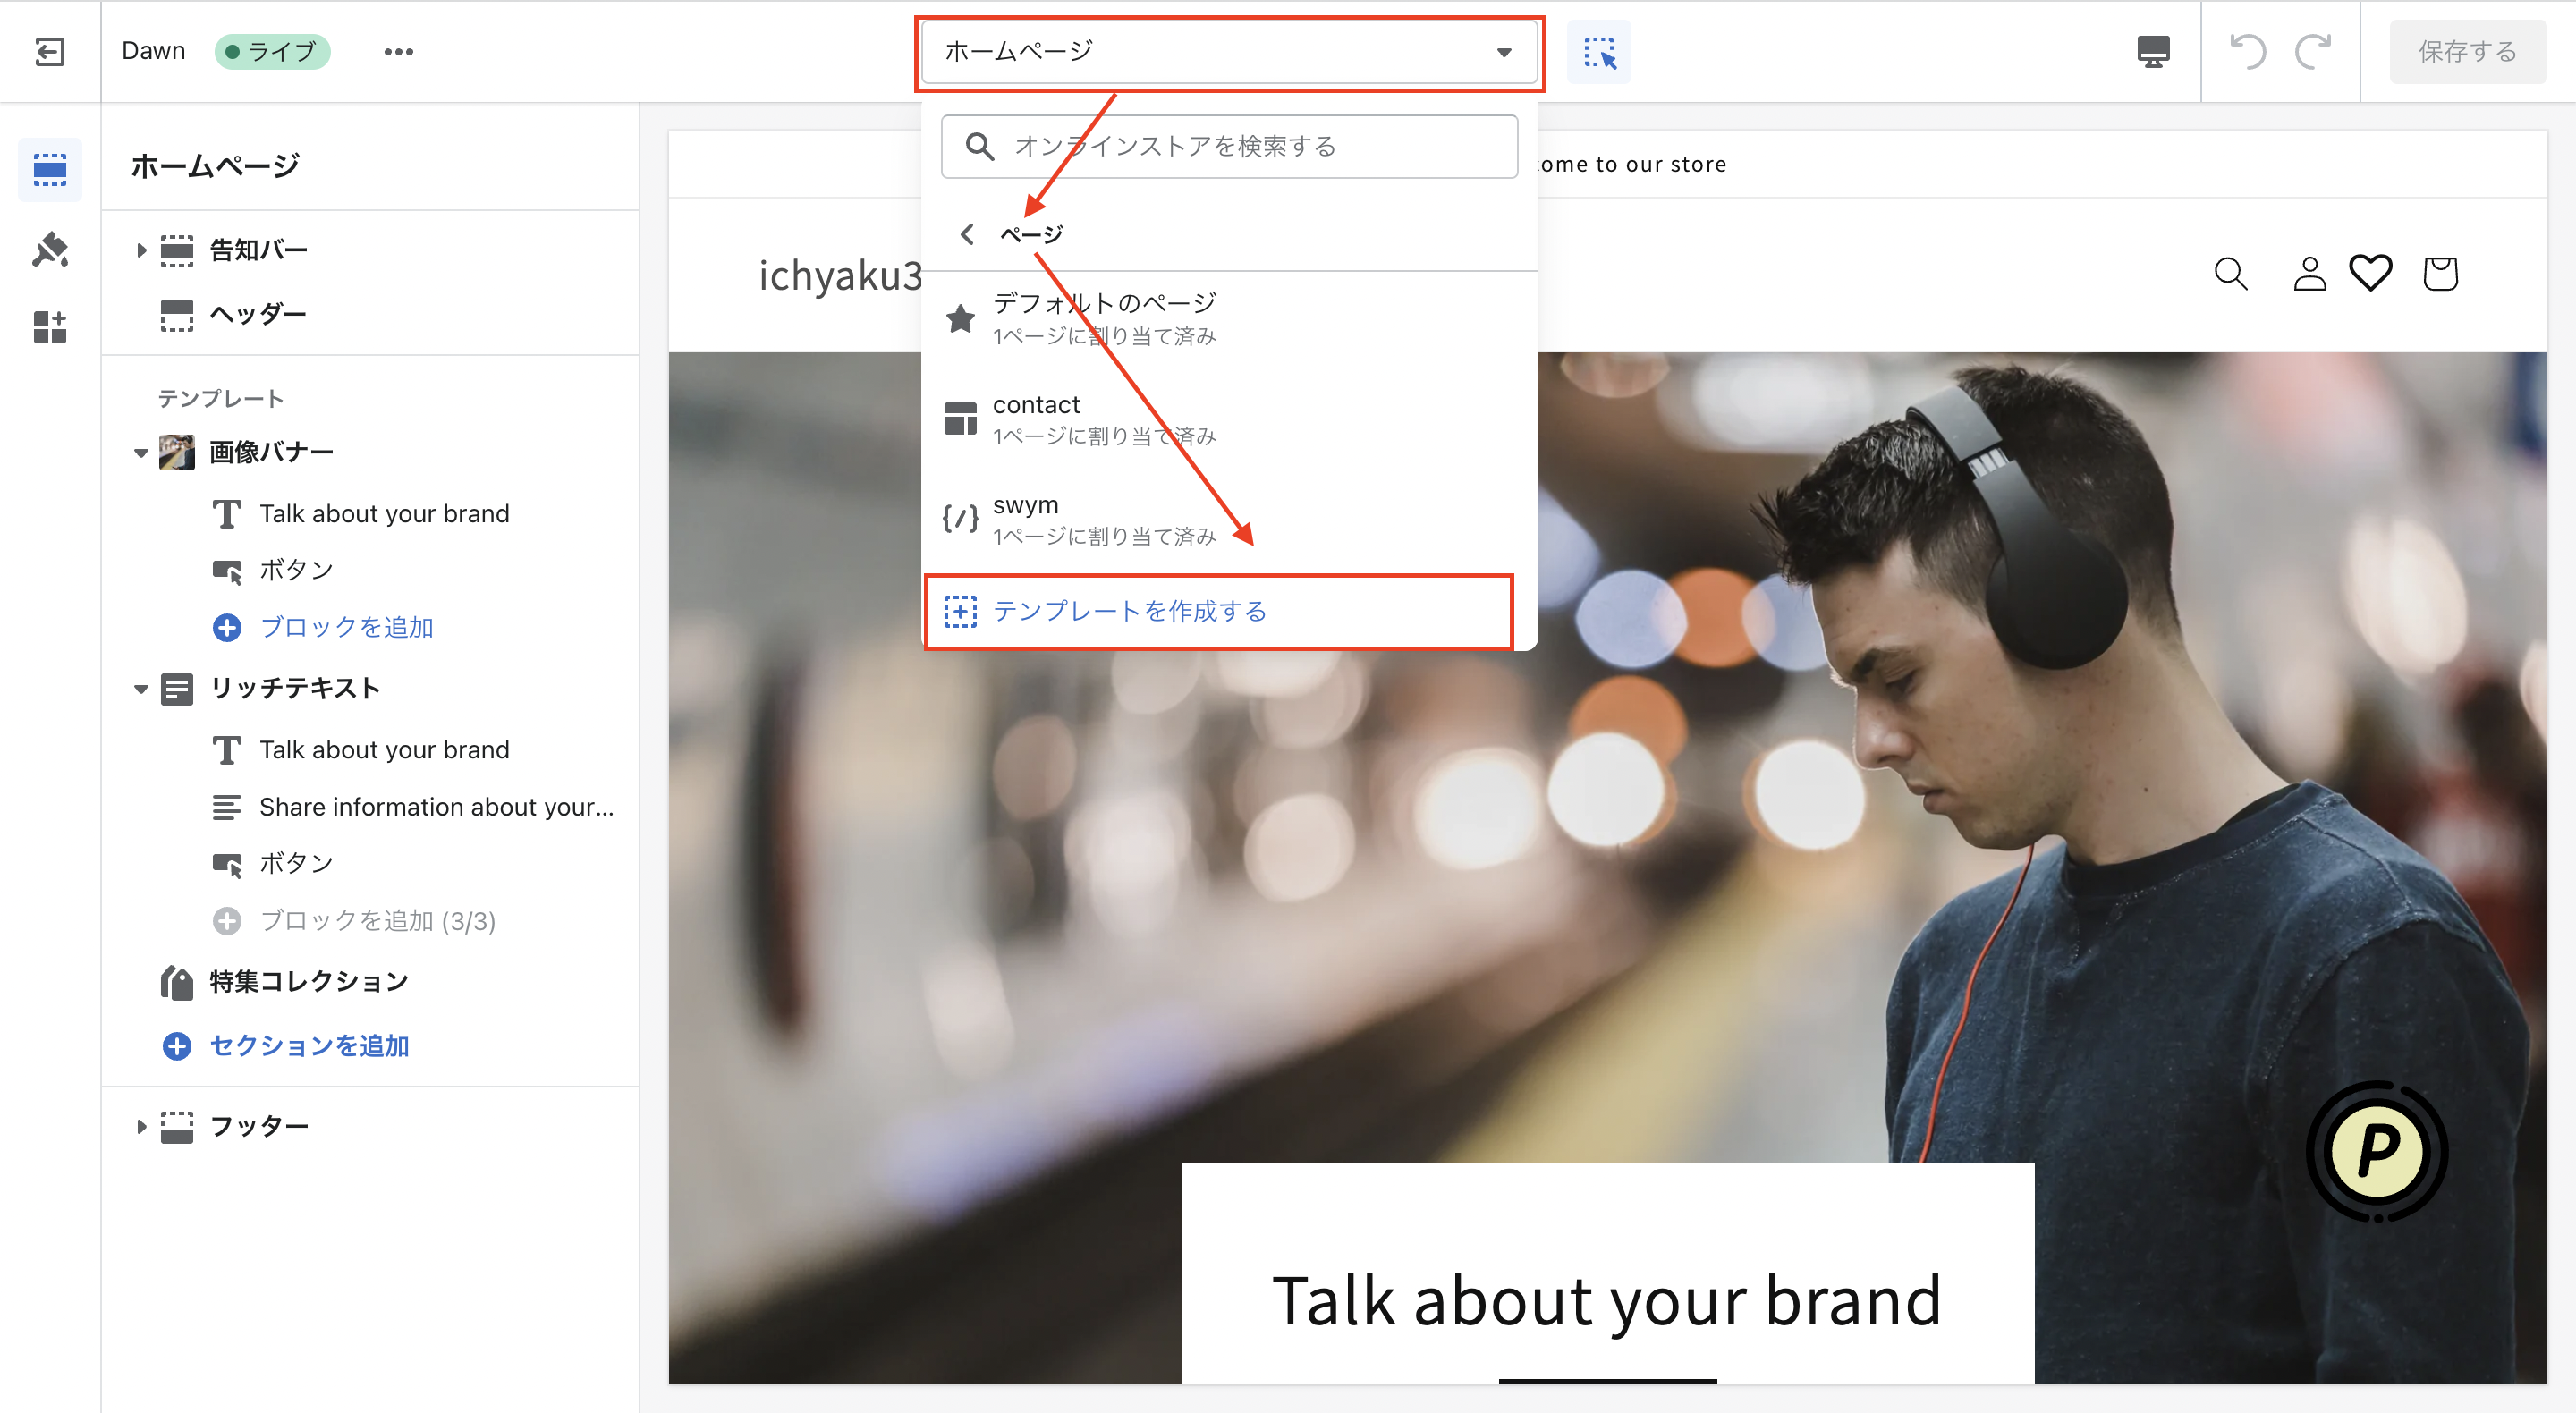
Task: Click the disabled ブロックを追加 (3/3) link
Action: tap(377, 921)
